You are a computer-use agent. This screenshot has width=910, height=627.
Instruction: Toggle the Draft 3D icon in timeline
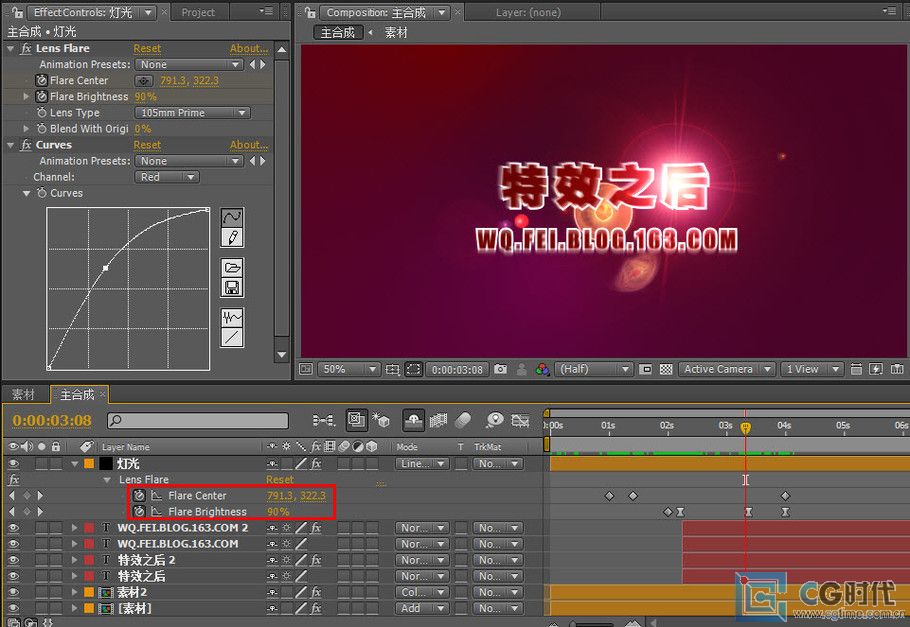pos(380,420)
